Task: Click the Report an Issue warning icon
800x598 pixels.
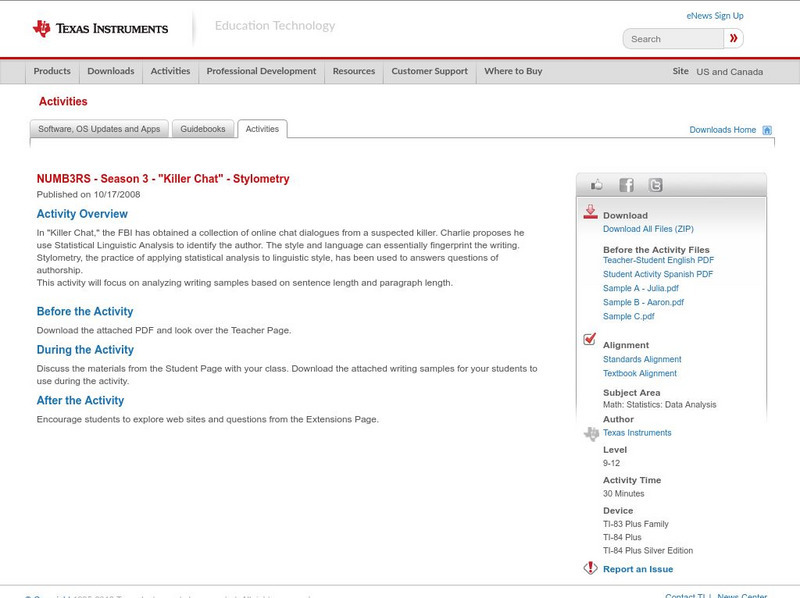Action: (590, 568)
